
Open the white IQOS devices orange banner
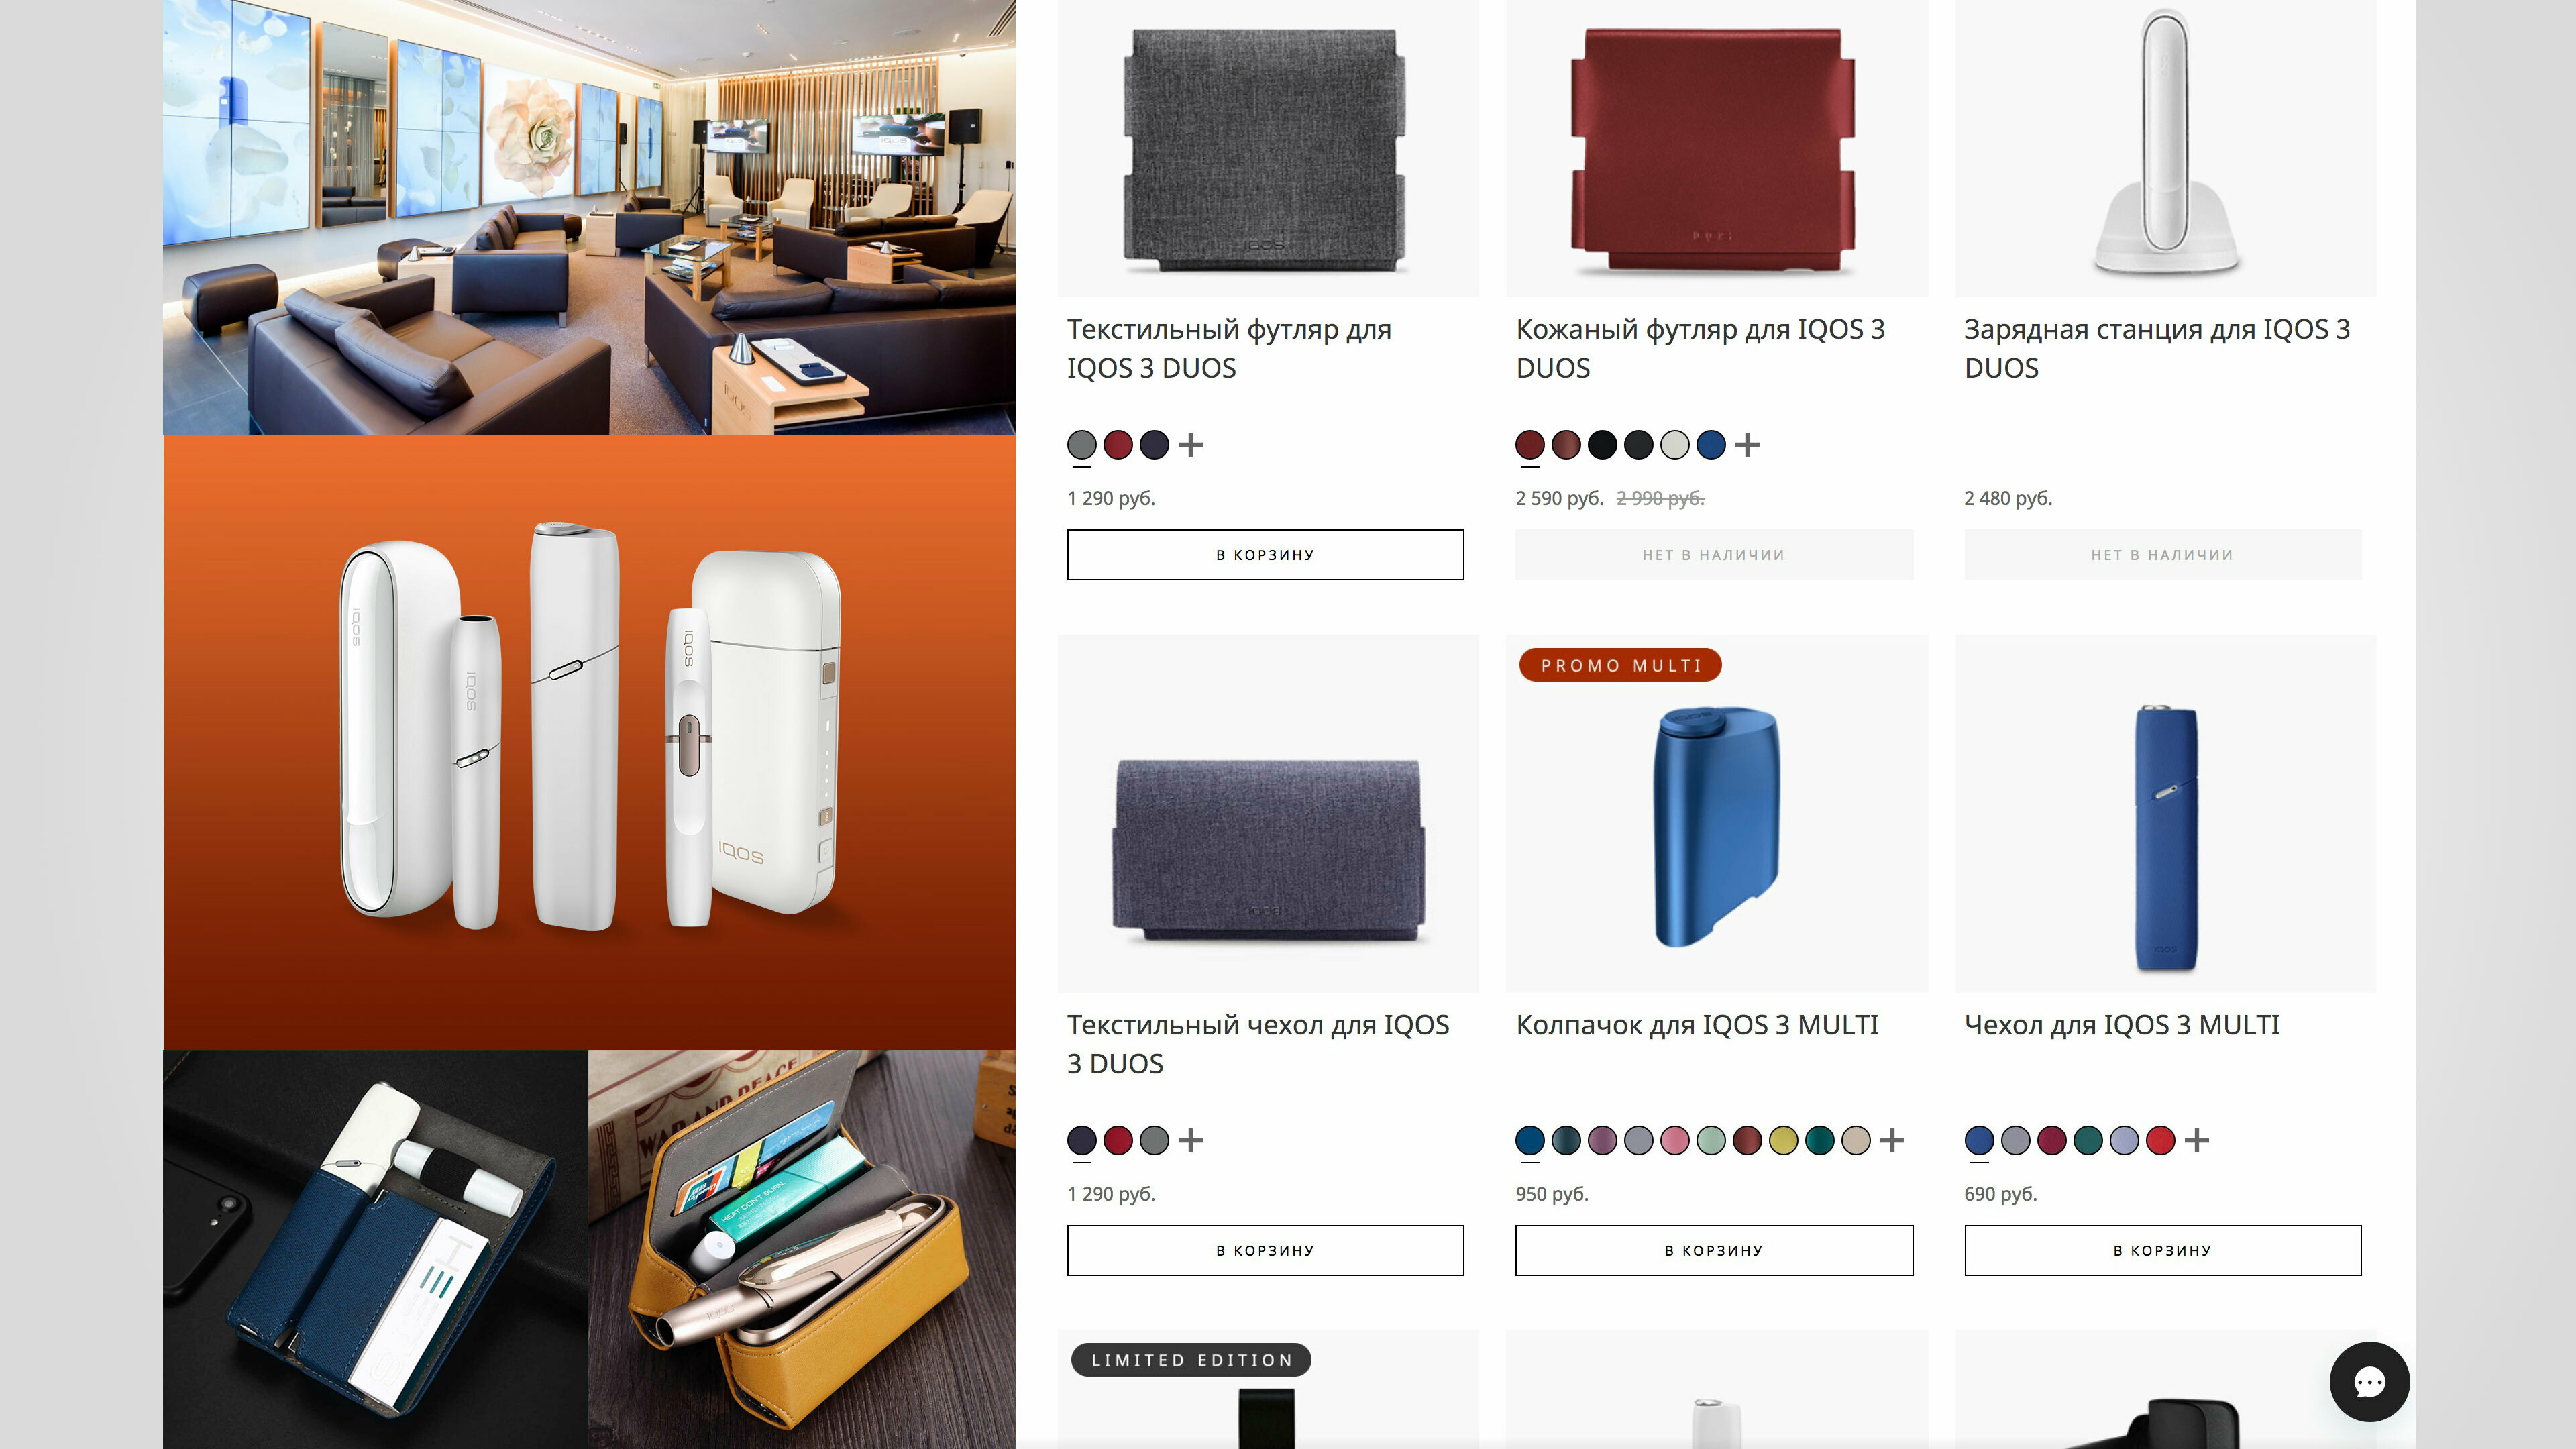589,741
